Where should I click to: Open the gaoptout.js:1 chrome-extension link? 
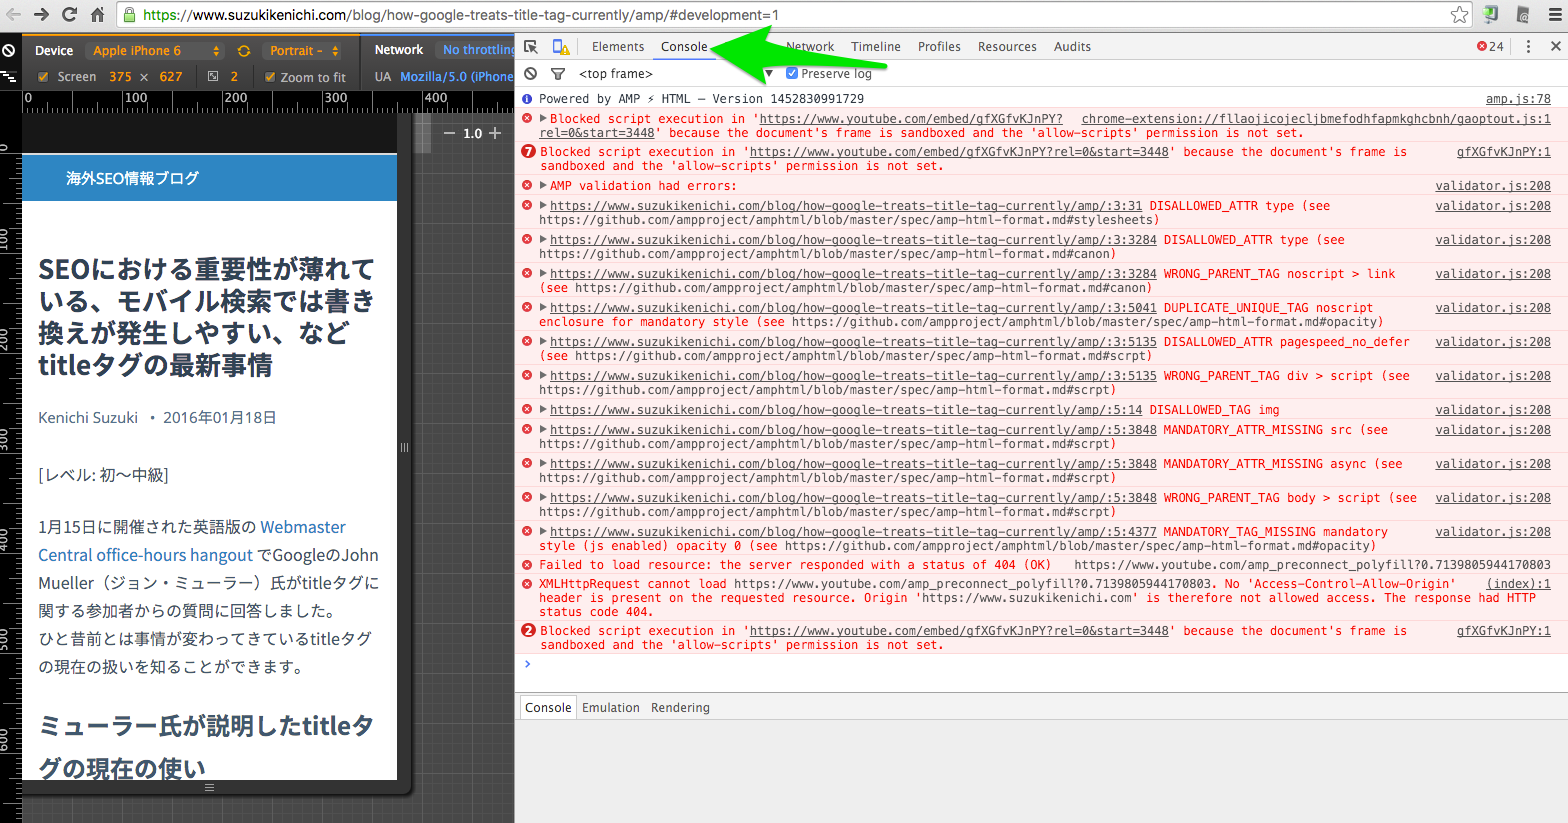[1316, 118]
